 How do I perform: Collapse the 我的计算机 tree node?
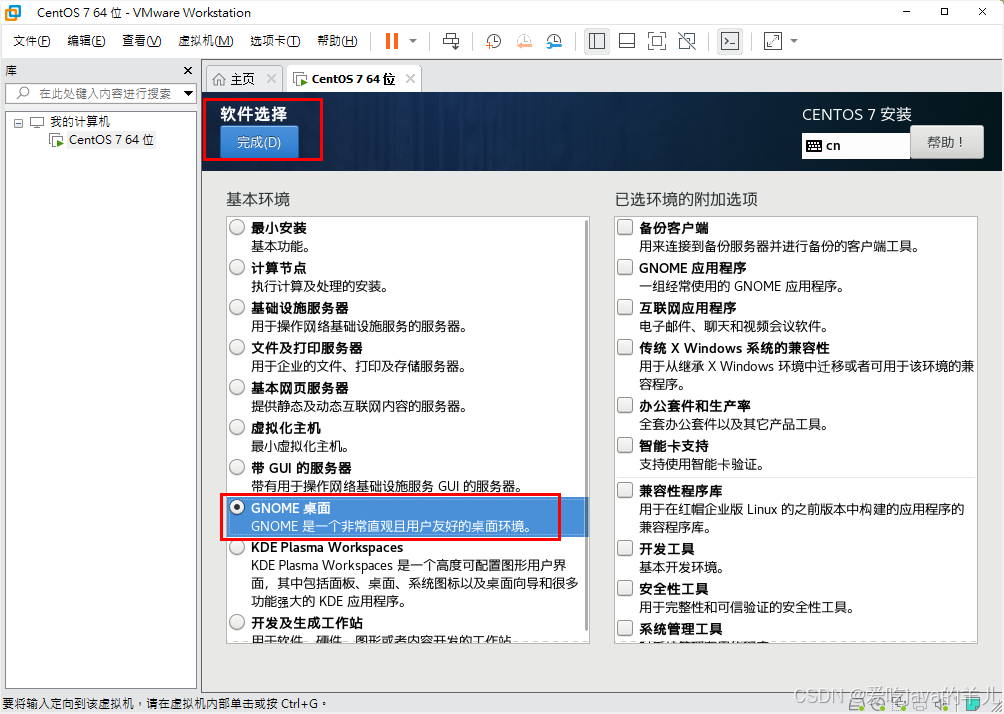(x=19, y=122)
